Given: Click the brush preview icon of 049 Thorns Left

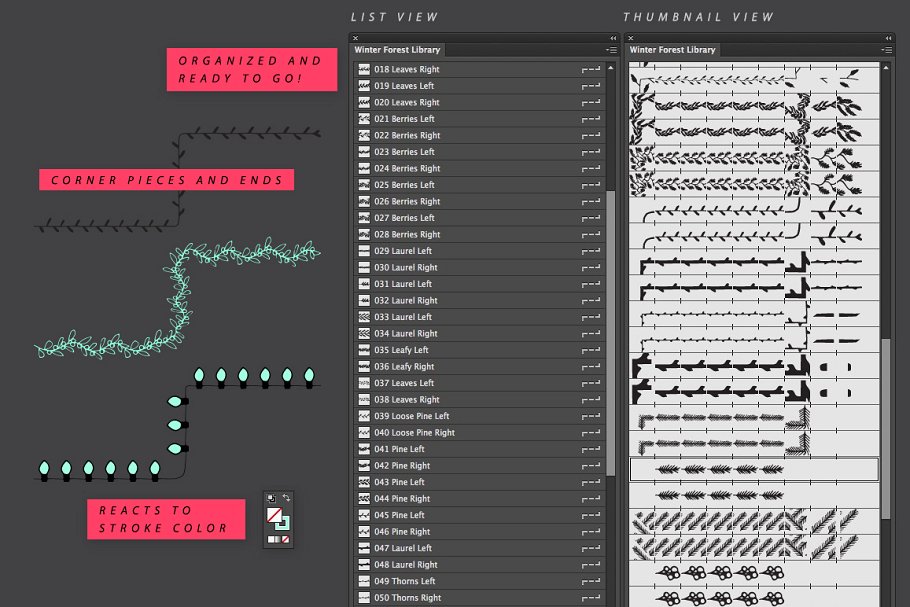Looking at the screenshot, I should (x=364, y=581).
